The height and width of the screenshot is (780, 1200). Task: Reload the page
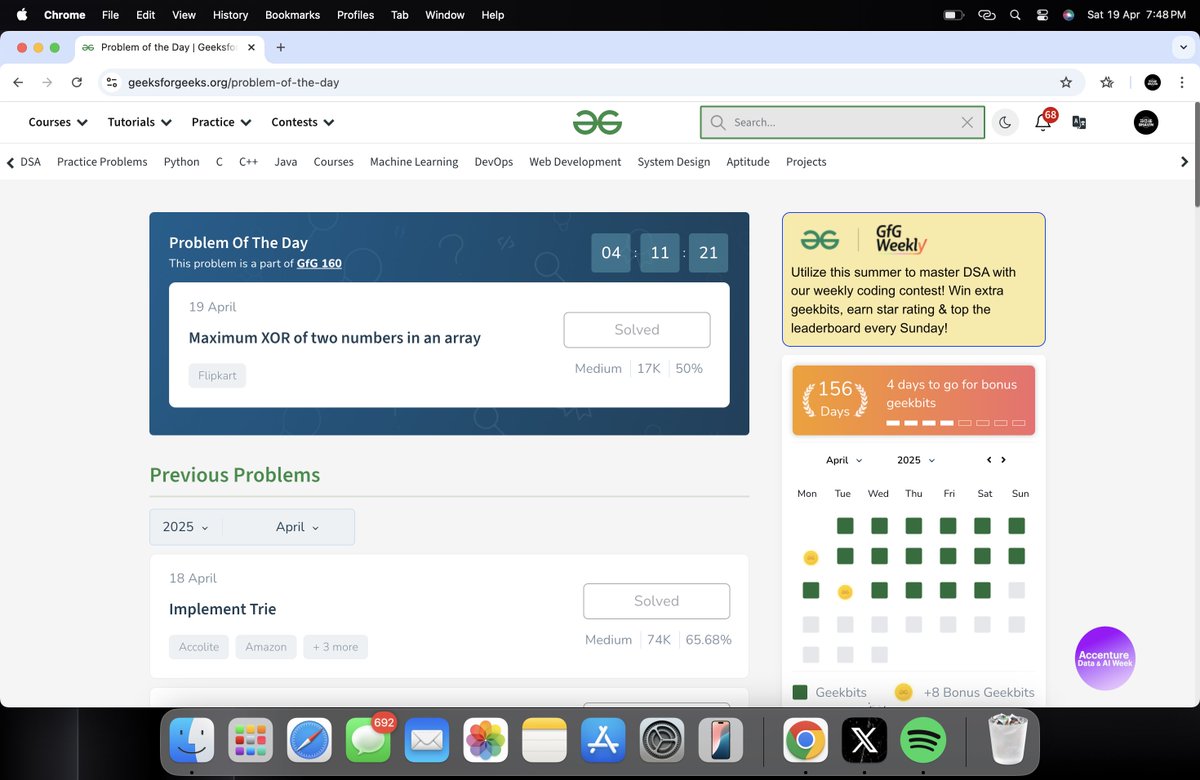tap(77, 82)
